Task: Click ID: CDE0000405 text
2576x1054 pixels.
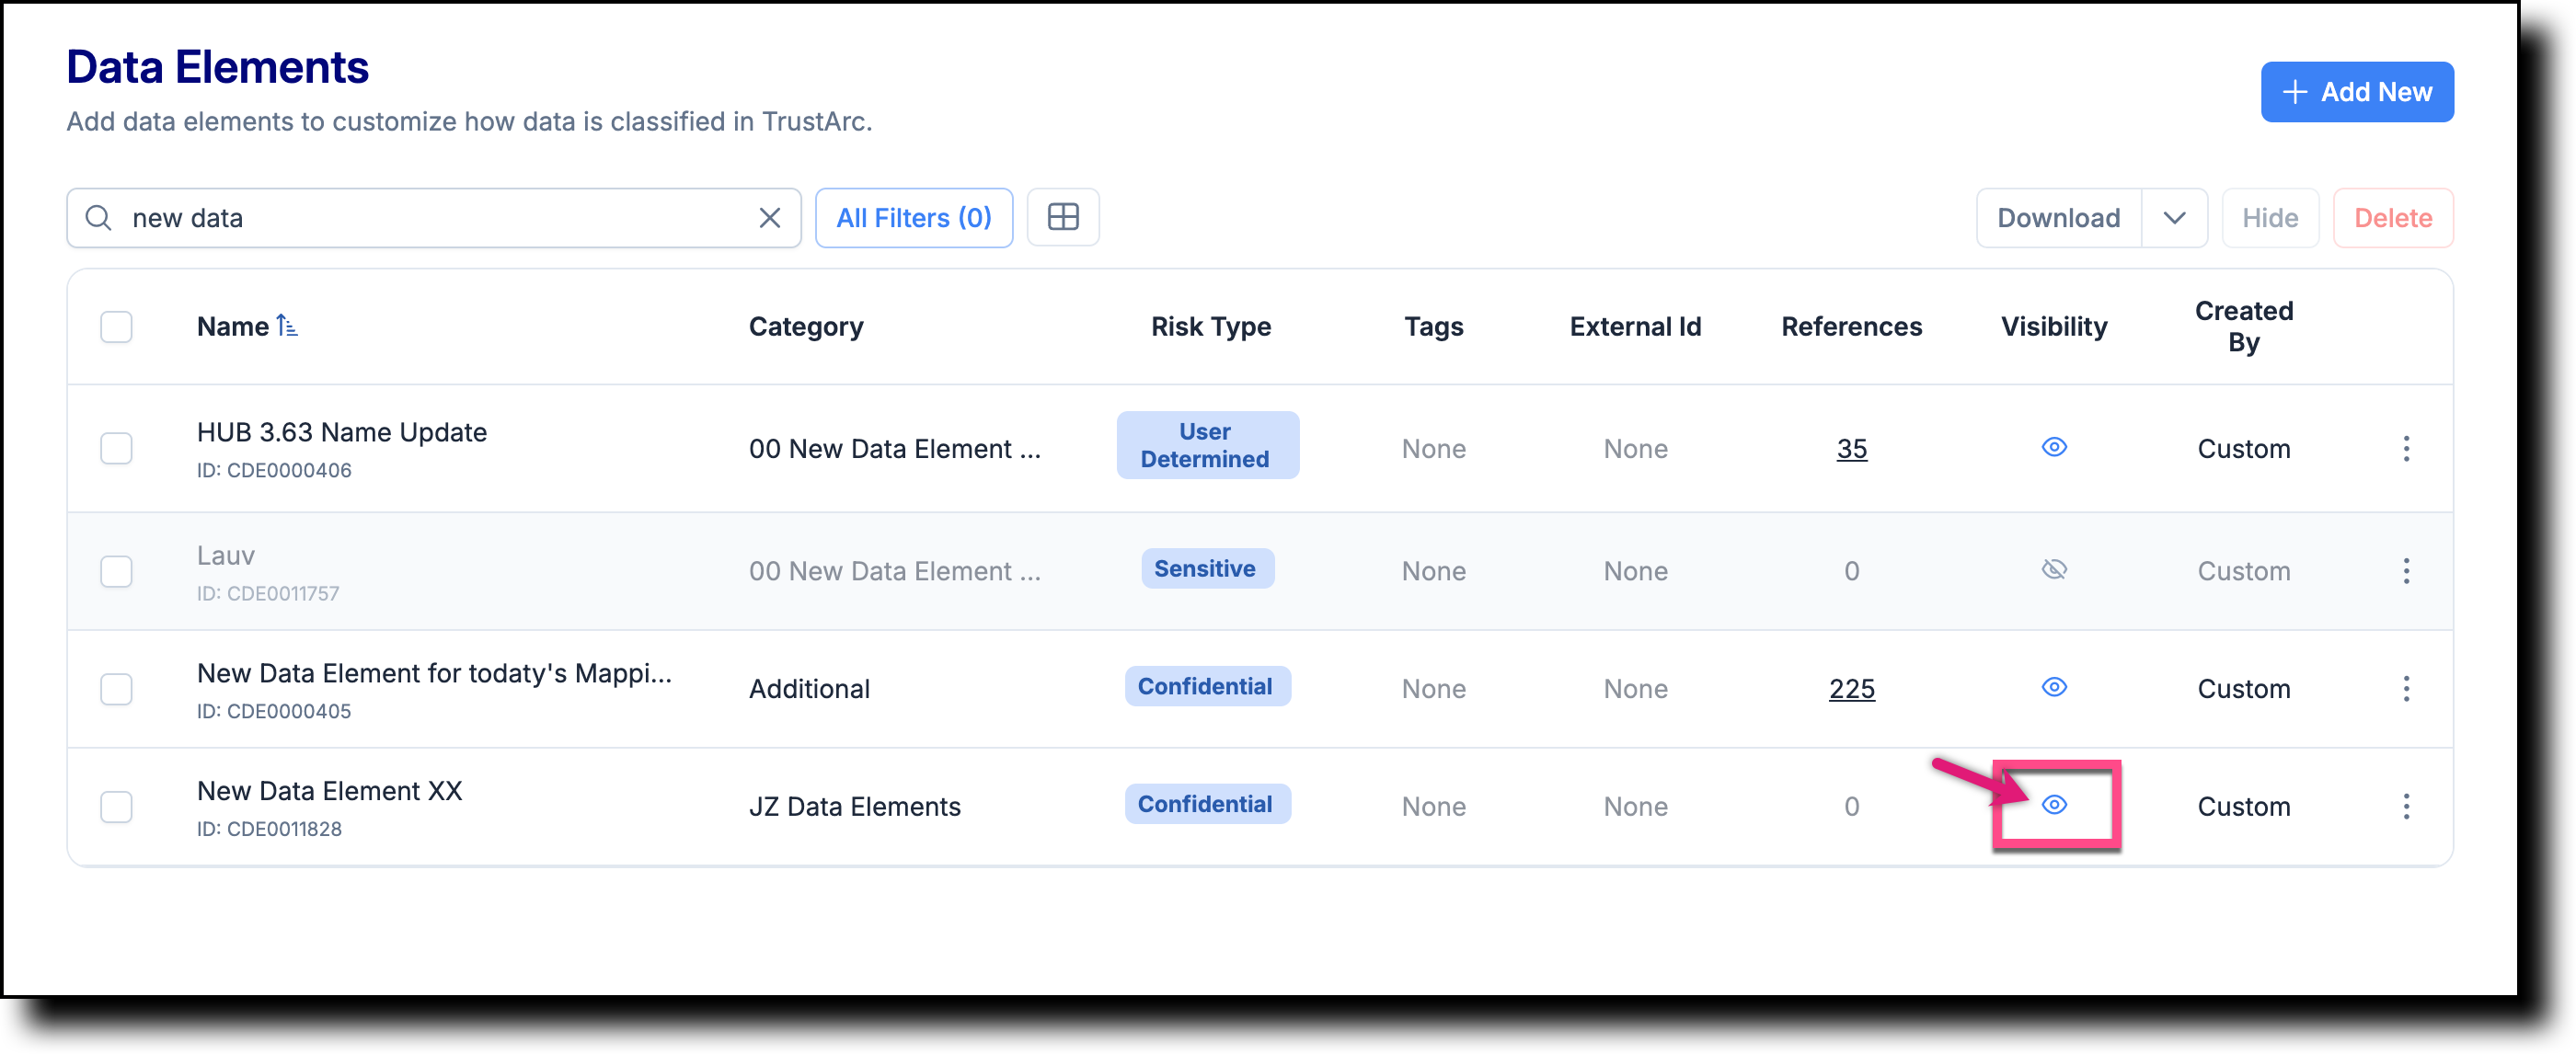Action: pos(274,711)
